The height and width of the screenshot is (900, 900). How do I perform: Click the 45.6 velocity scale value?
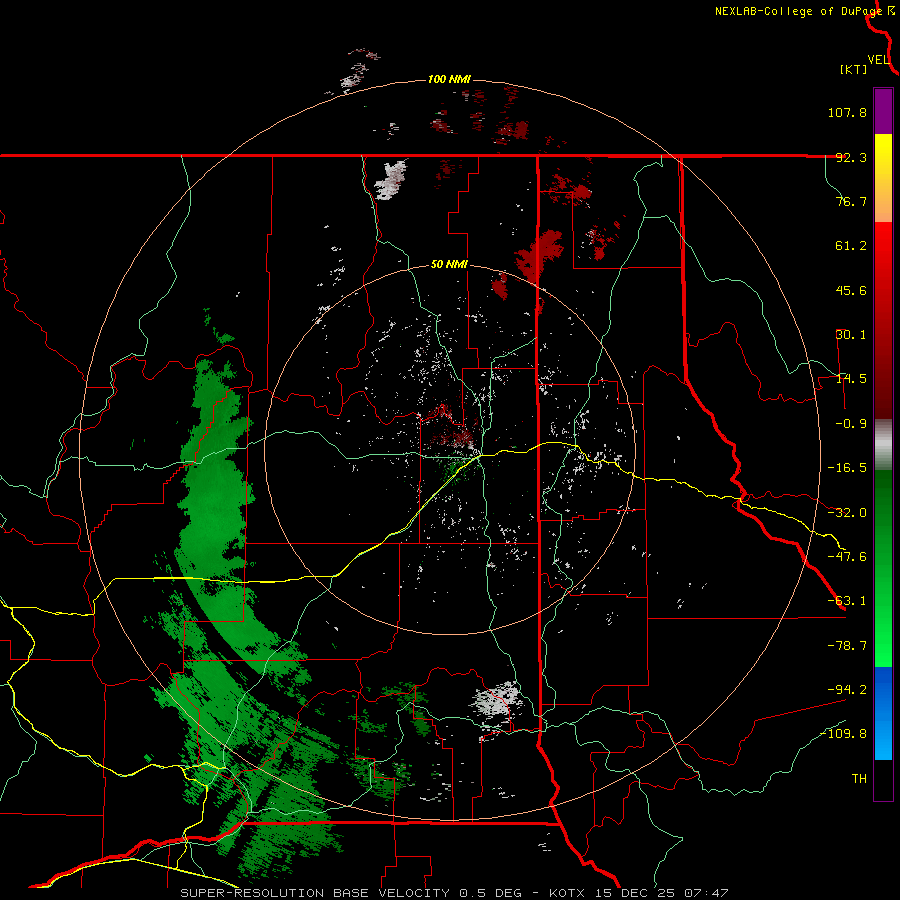[x=851, y=290]
